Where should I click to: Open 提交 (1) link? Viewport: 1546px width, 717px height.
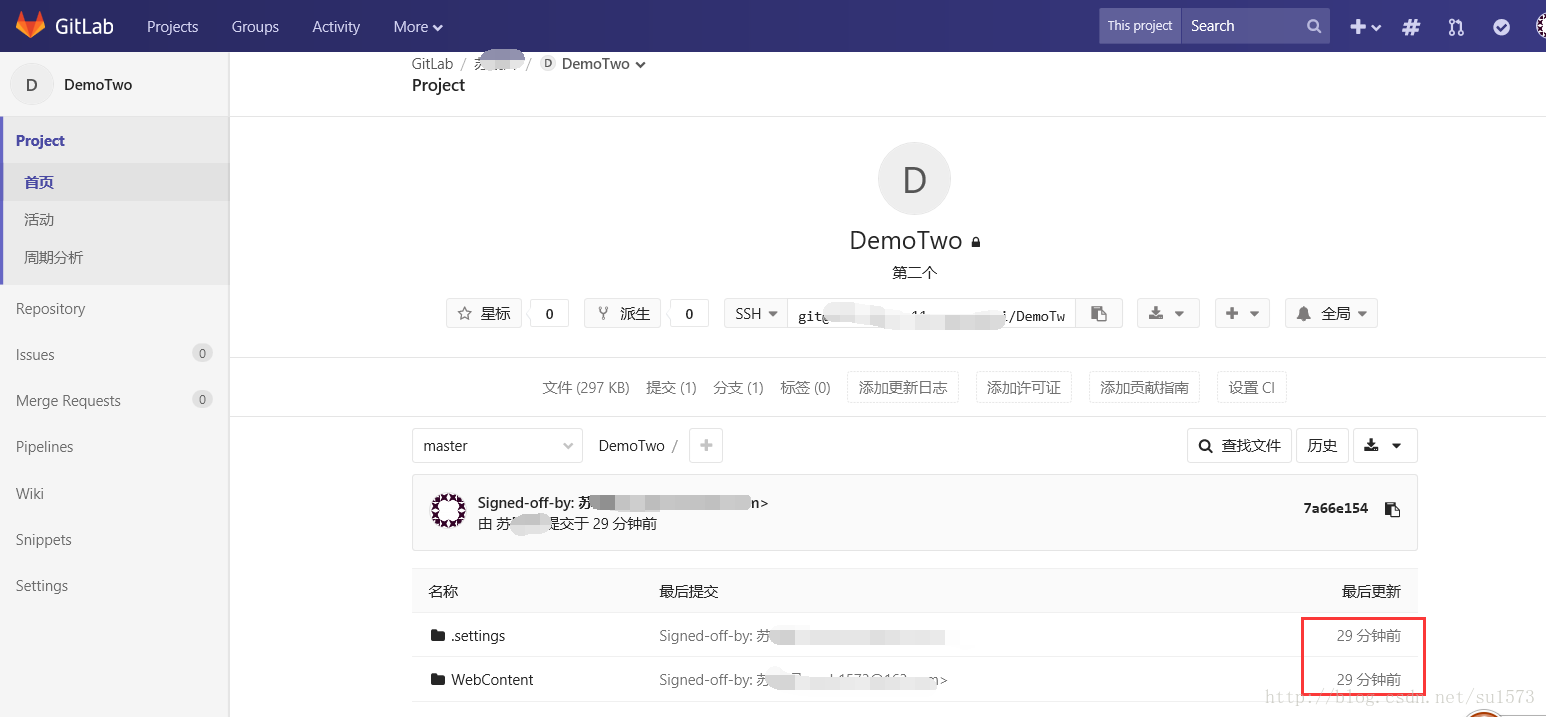pos(671,387)
